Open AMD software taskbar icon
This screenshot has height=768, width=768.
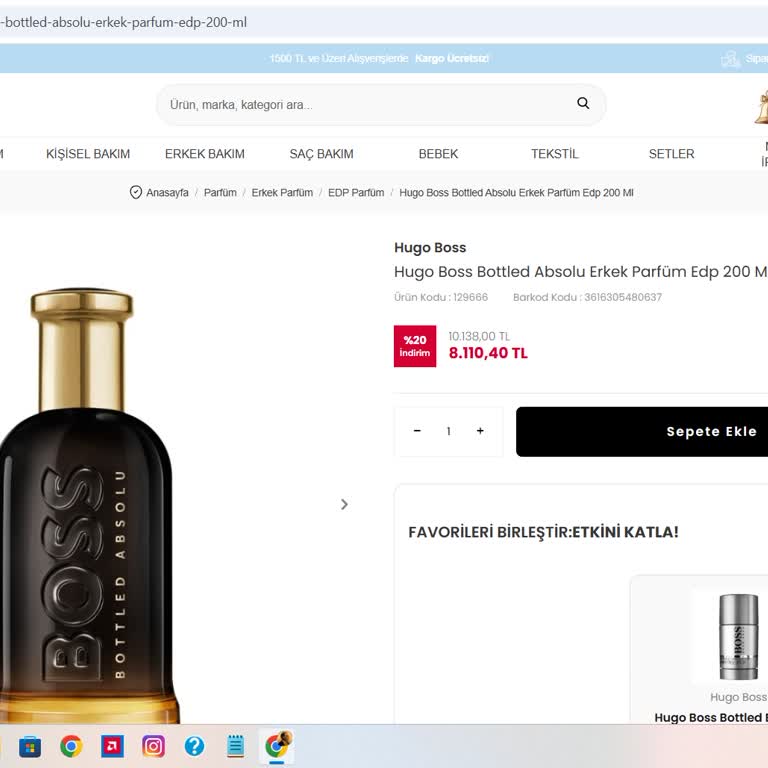[112, 746]
